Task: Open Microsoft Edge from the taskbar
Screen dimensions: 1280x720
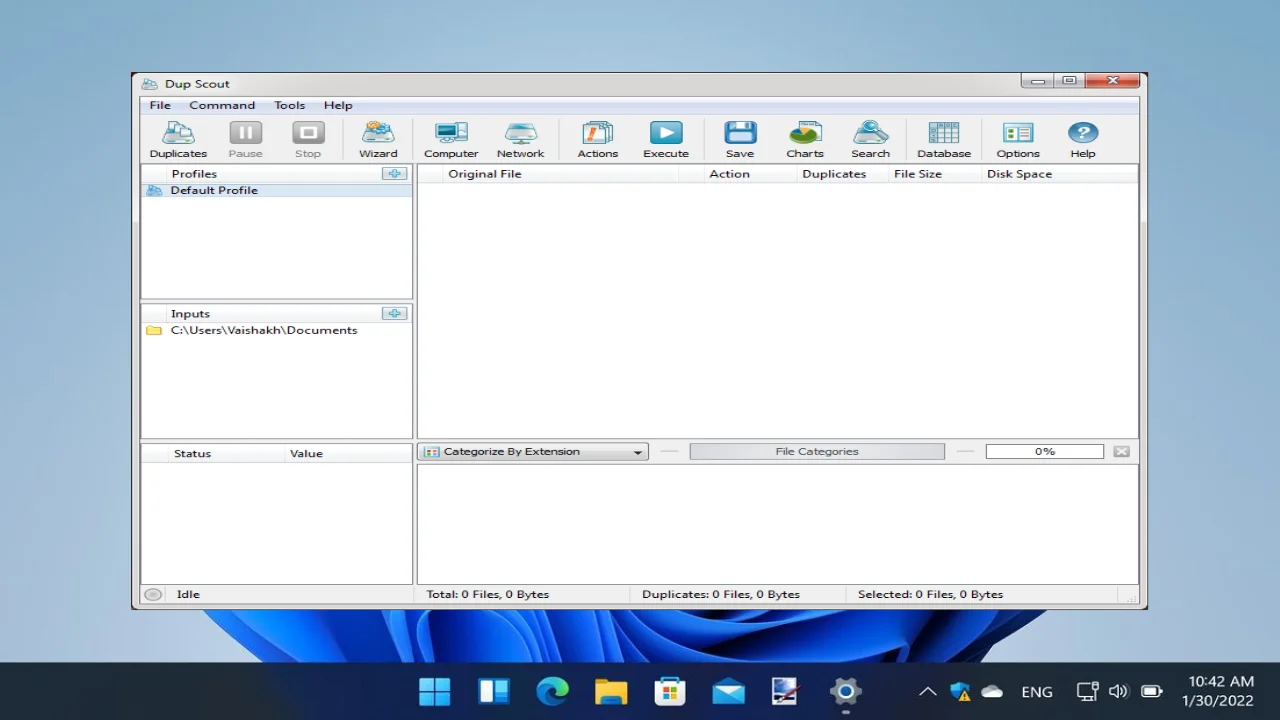Action: point(552,691)
